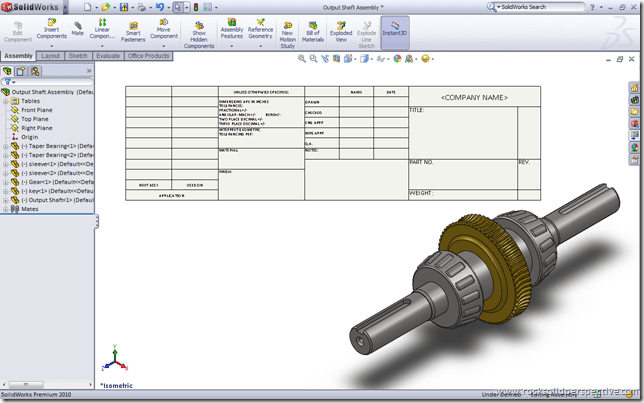Expand the Tables folder in tree
The height and width of the screenshot is (403, 644).
5,101
